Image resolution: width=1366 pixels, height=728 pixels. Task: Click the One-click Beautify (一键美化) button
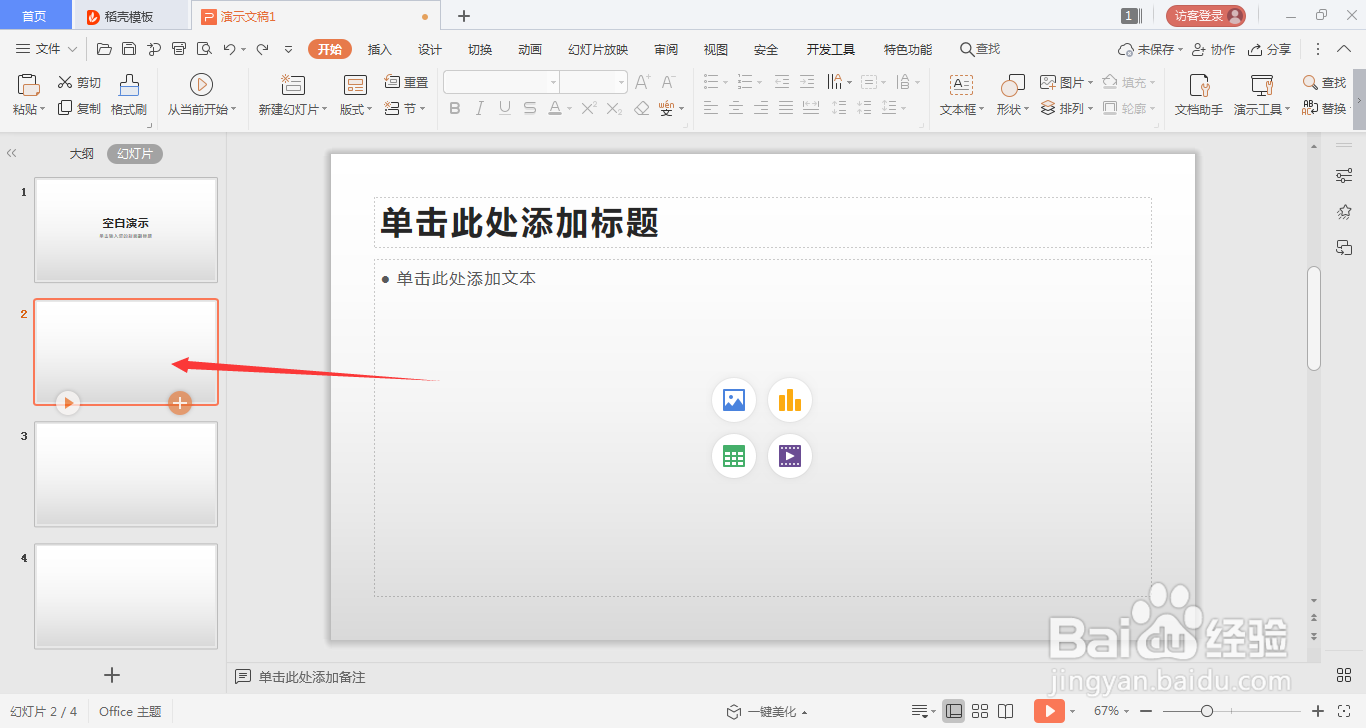(x=766, y=711)
